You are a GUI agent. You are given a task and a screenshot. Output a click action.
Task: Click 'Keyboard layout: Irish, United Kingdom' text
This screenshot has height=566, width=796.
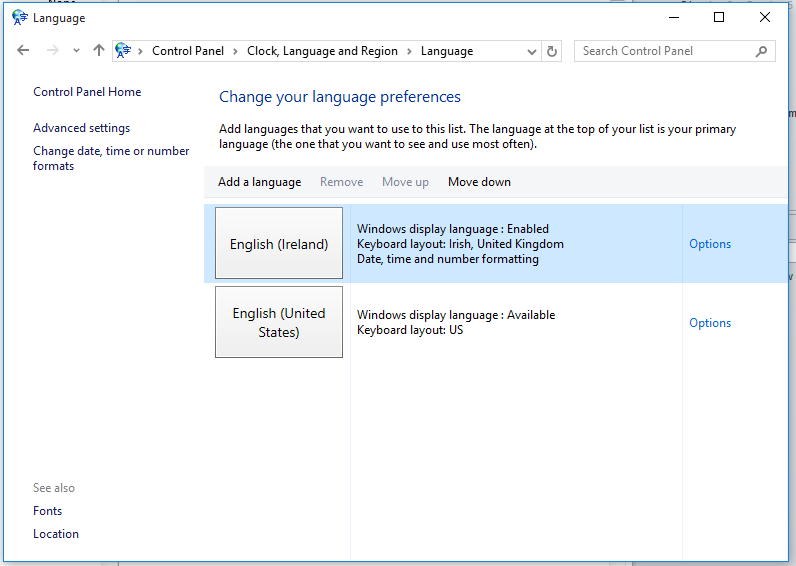pyautogui.click(x=460, y=244)
